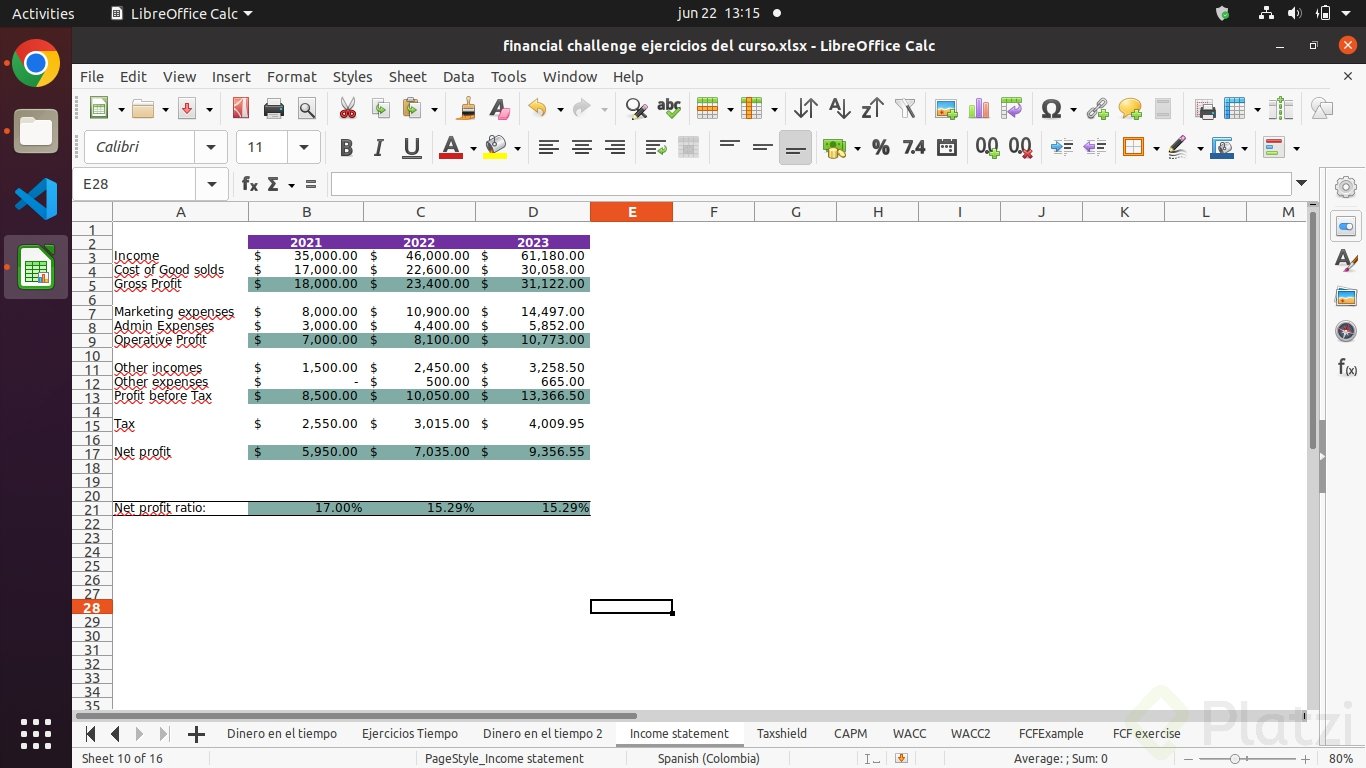Open the font size dropdown

(304, 147)
